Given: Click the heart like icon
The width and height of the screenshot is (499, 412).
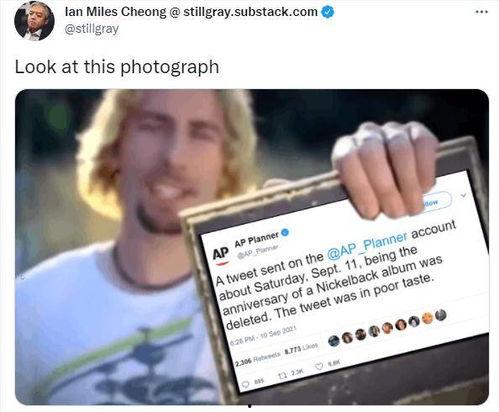Looking at the screenshot, I should (319, 367).
